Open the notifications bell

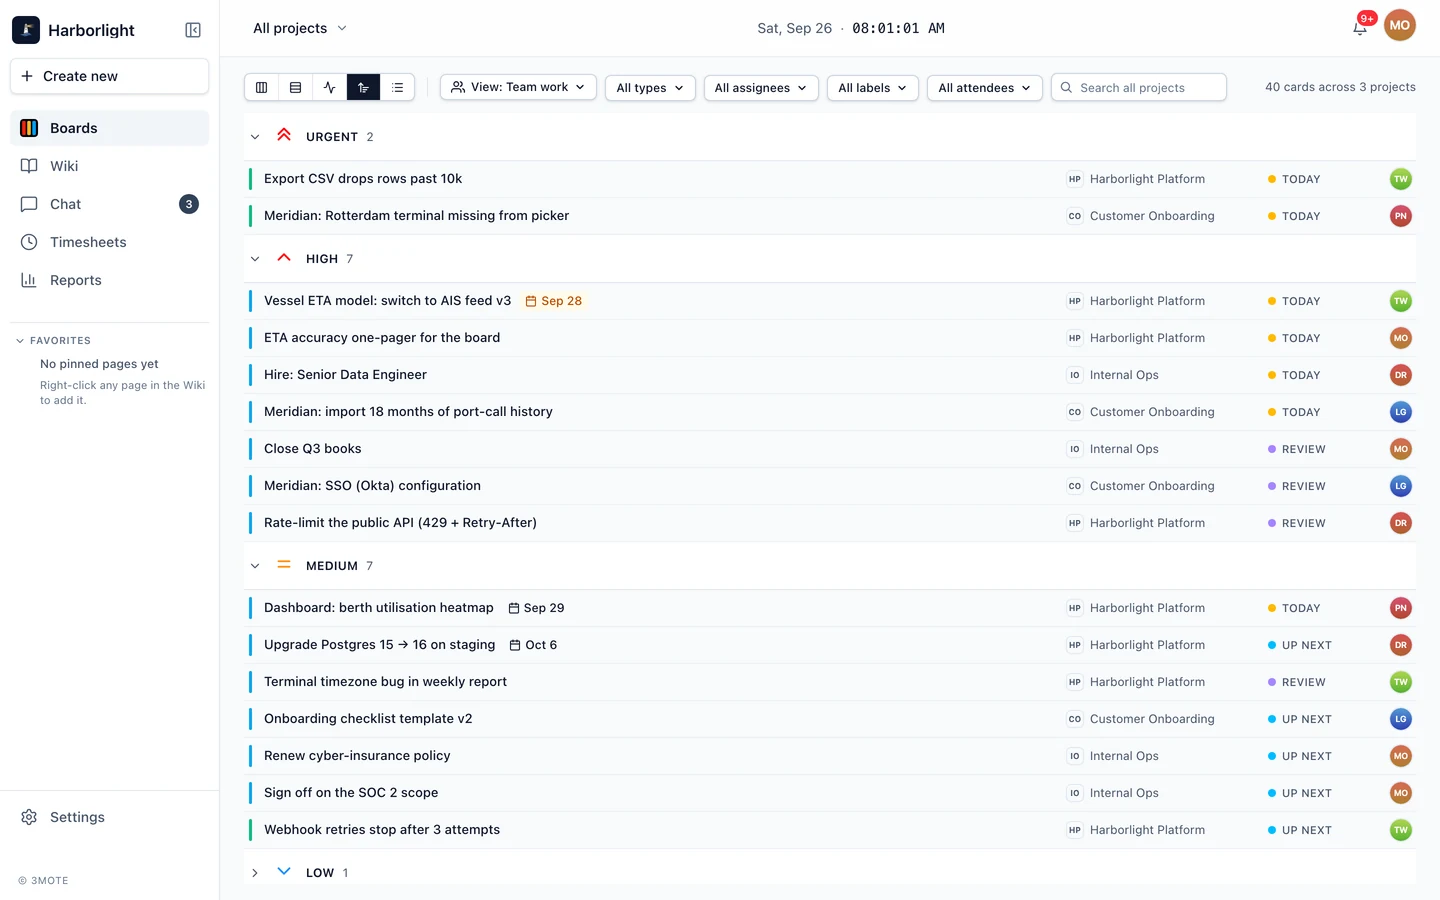[x=1360, y=28]
